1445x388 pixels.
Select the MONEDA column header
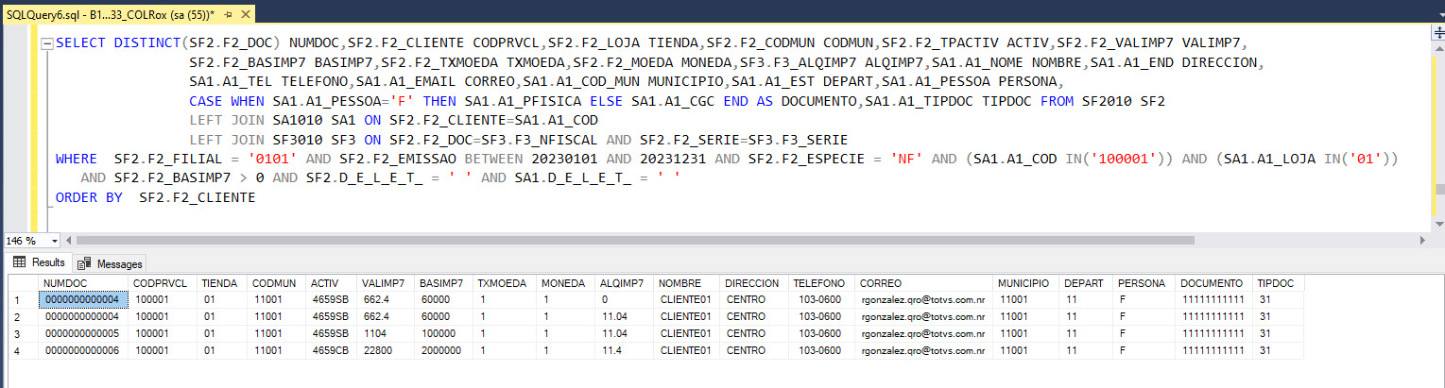564,284
